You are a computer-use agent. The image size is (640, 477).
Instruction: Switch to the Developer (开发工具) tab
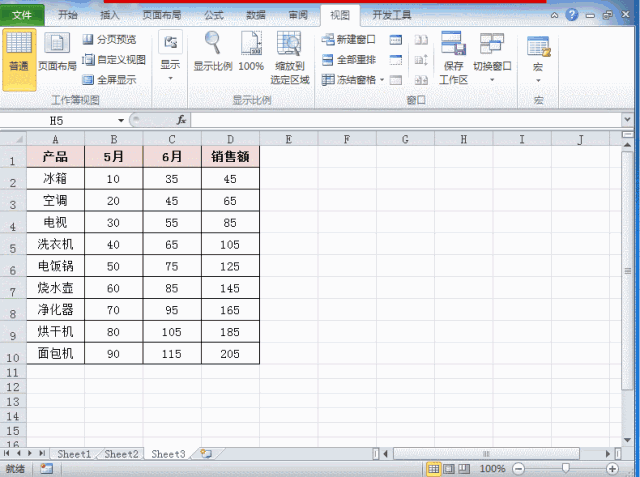(x=391, y=15)
